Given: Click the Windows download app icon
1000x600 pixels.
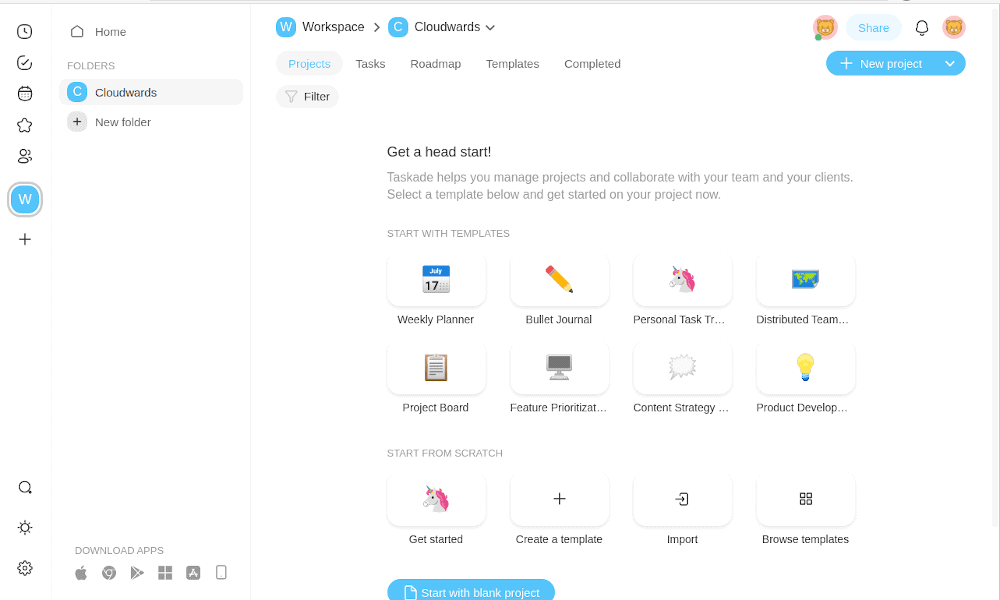Looking at the screenshot, I should pos(165,573).
